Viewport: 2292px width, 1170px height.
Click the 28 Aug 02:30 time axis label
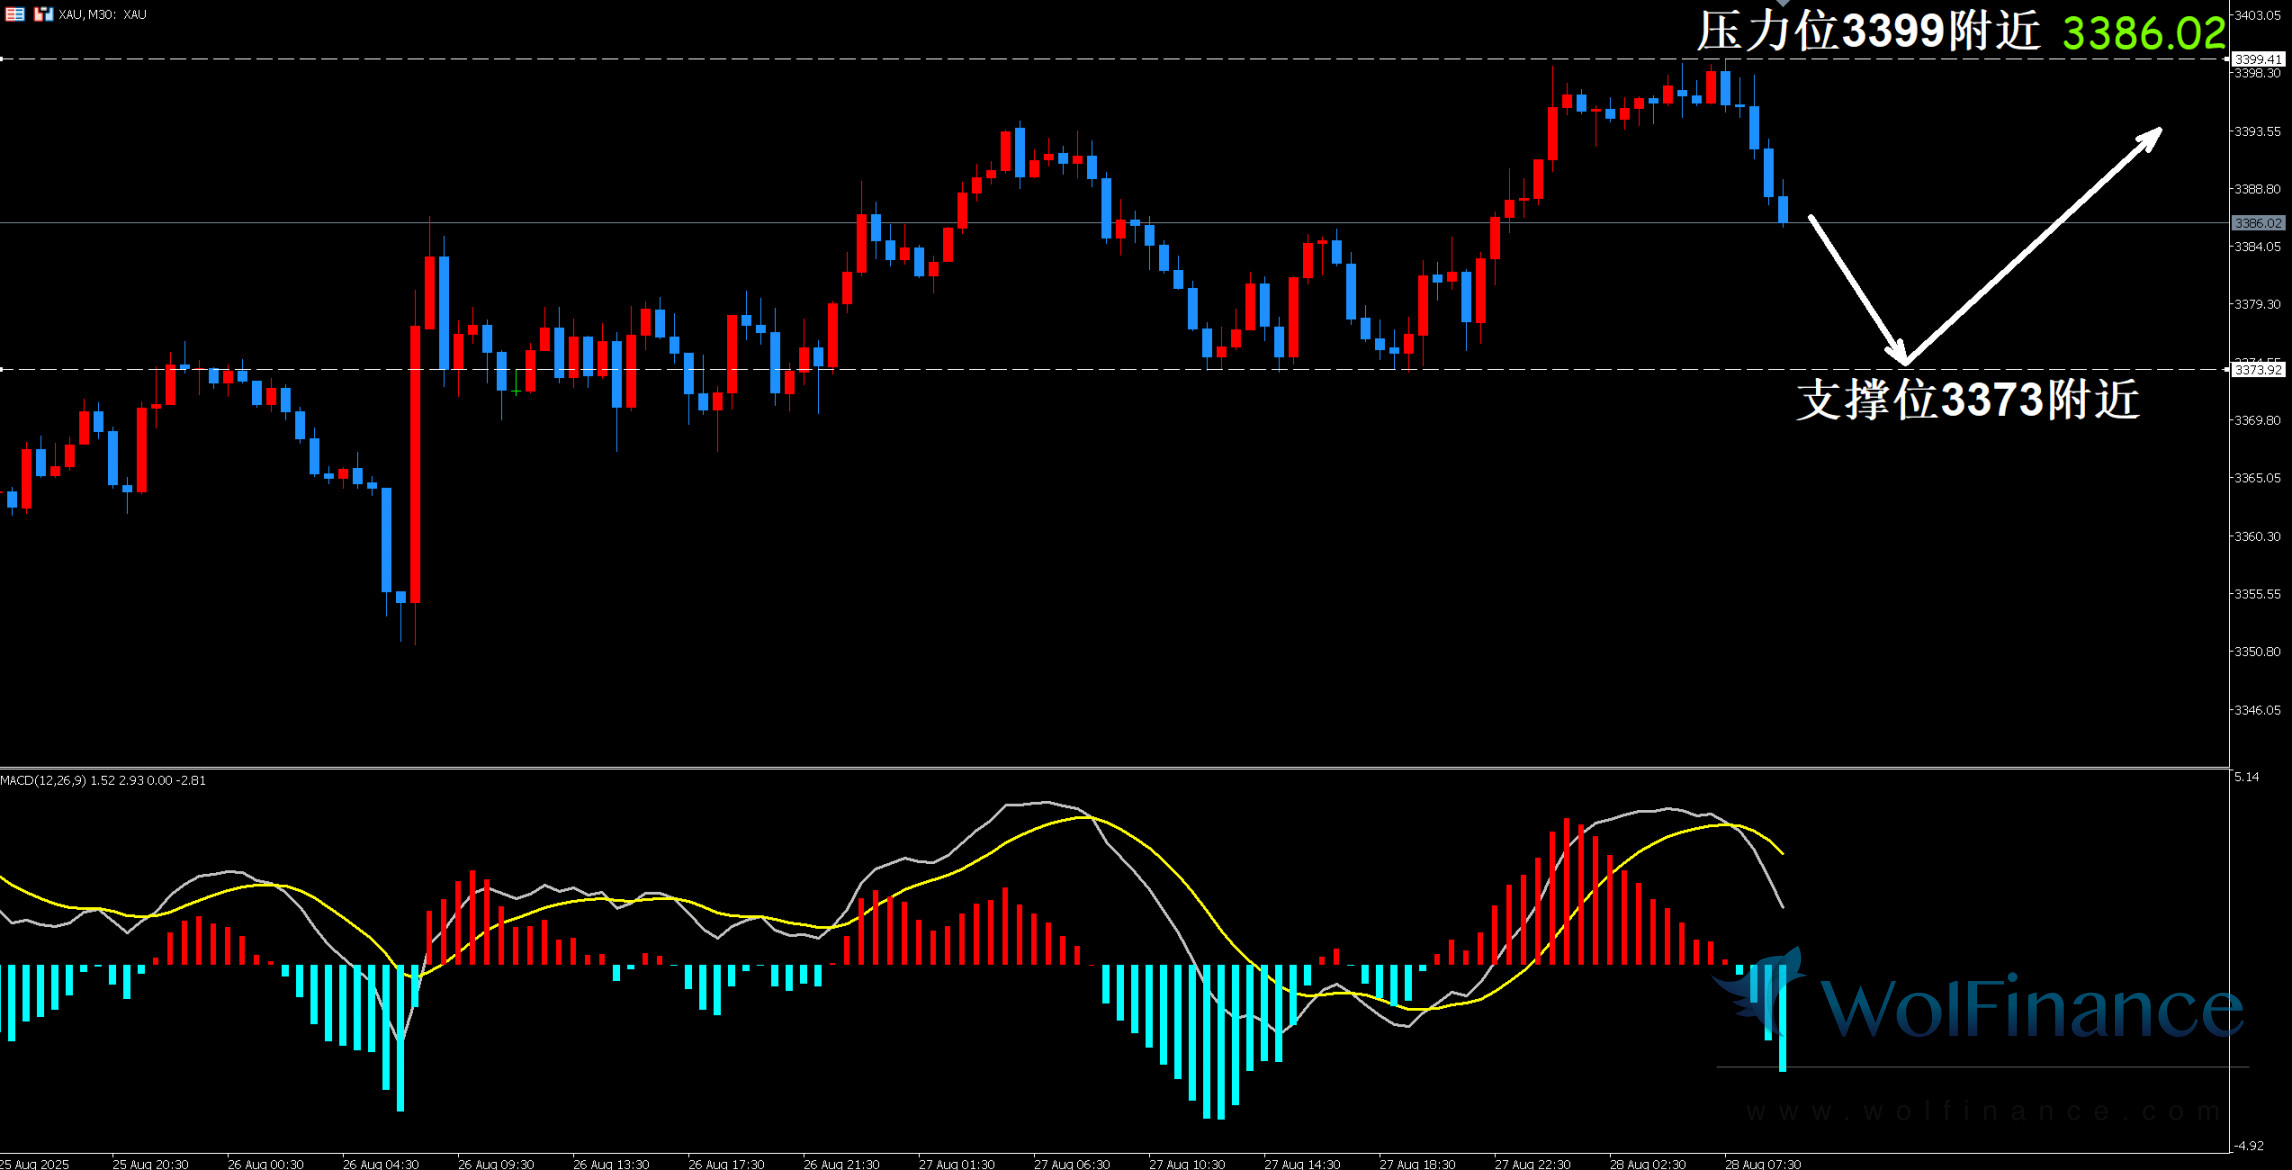click(1648, 1164)
